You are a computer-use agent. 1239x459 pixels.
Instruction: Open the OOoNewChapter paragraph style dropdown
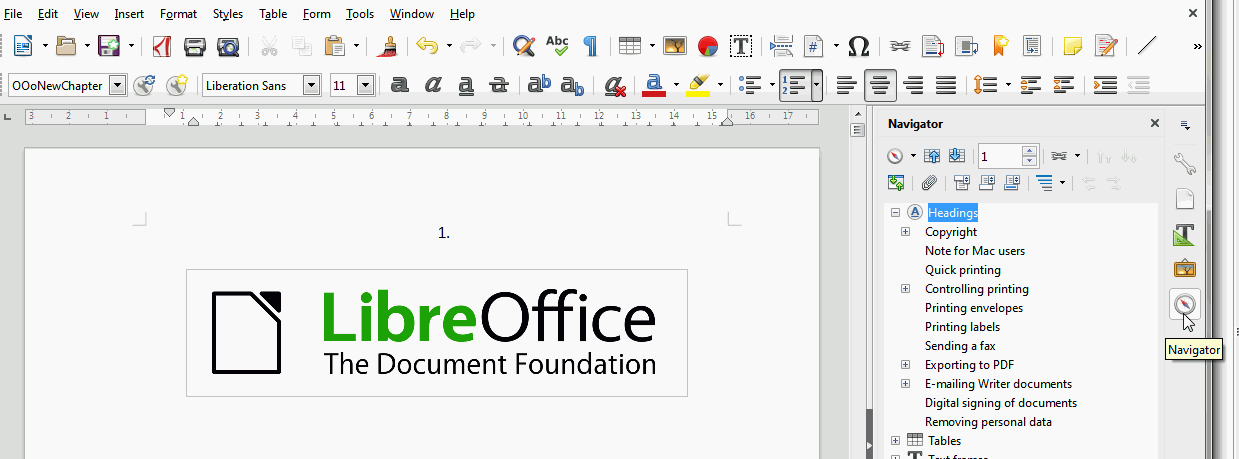(118, 86)
